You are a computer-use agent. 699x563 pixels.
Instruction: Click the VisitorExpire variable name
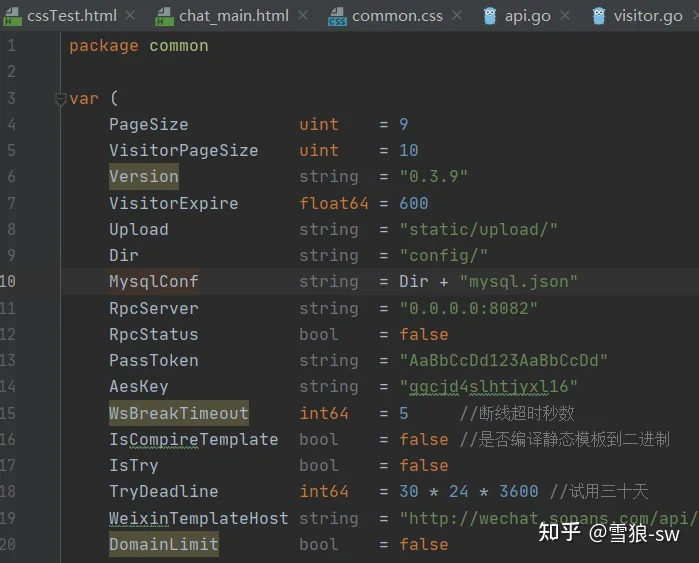[173, 203]
